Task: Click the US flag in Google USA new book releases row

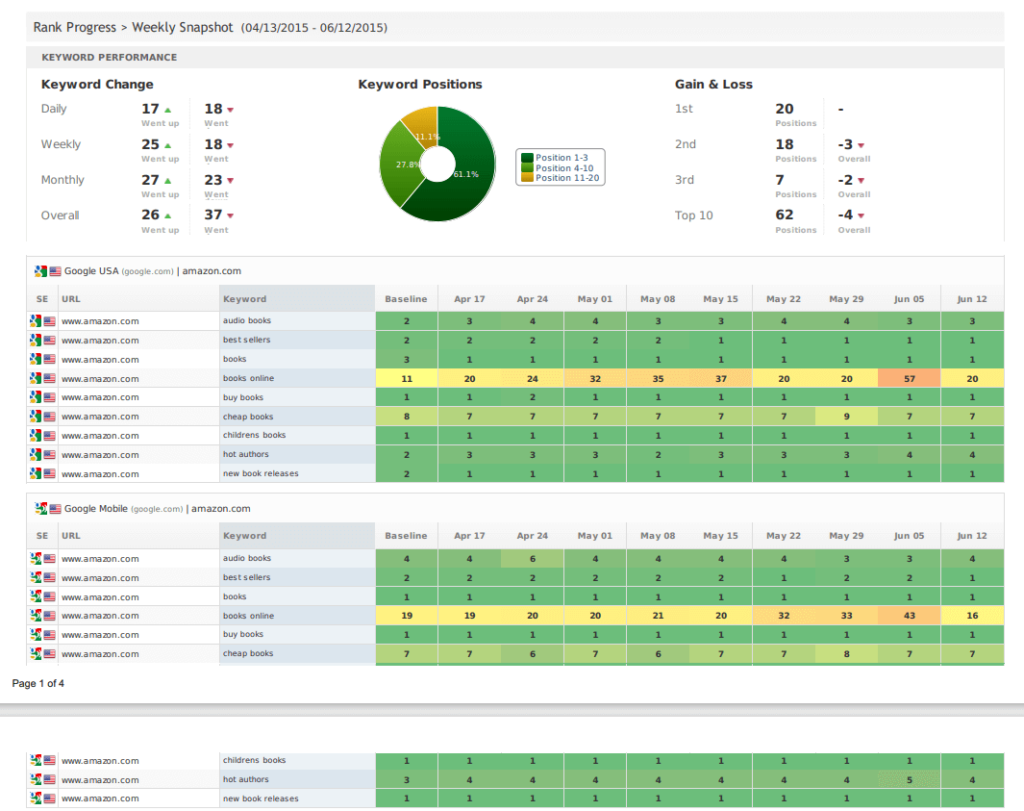Action: 50,473
